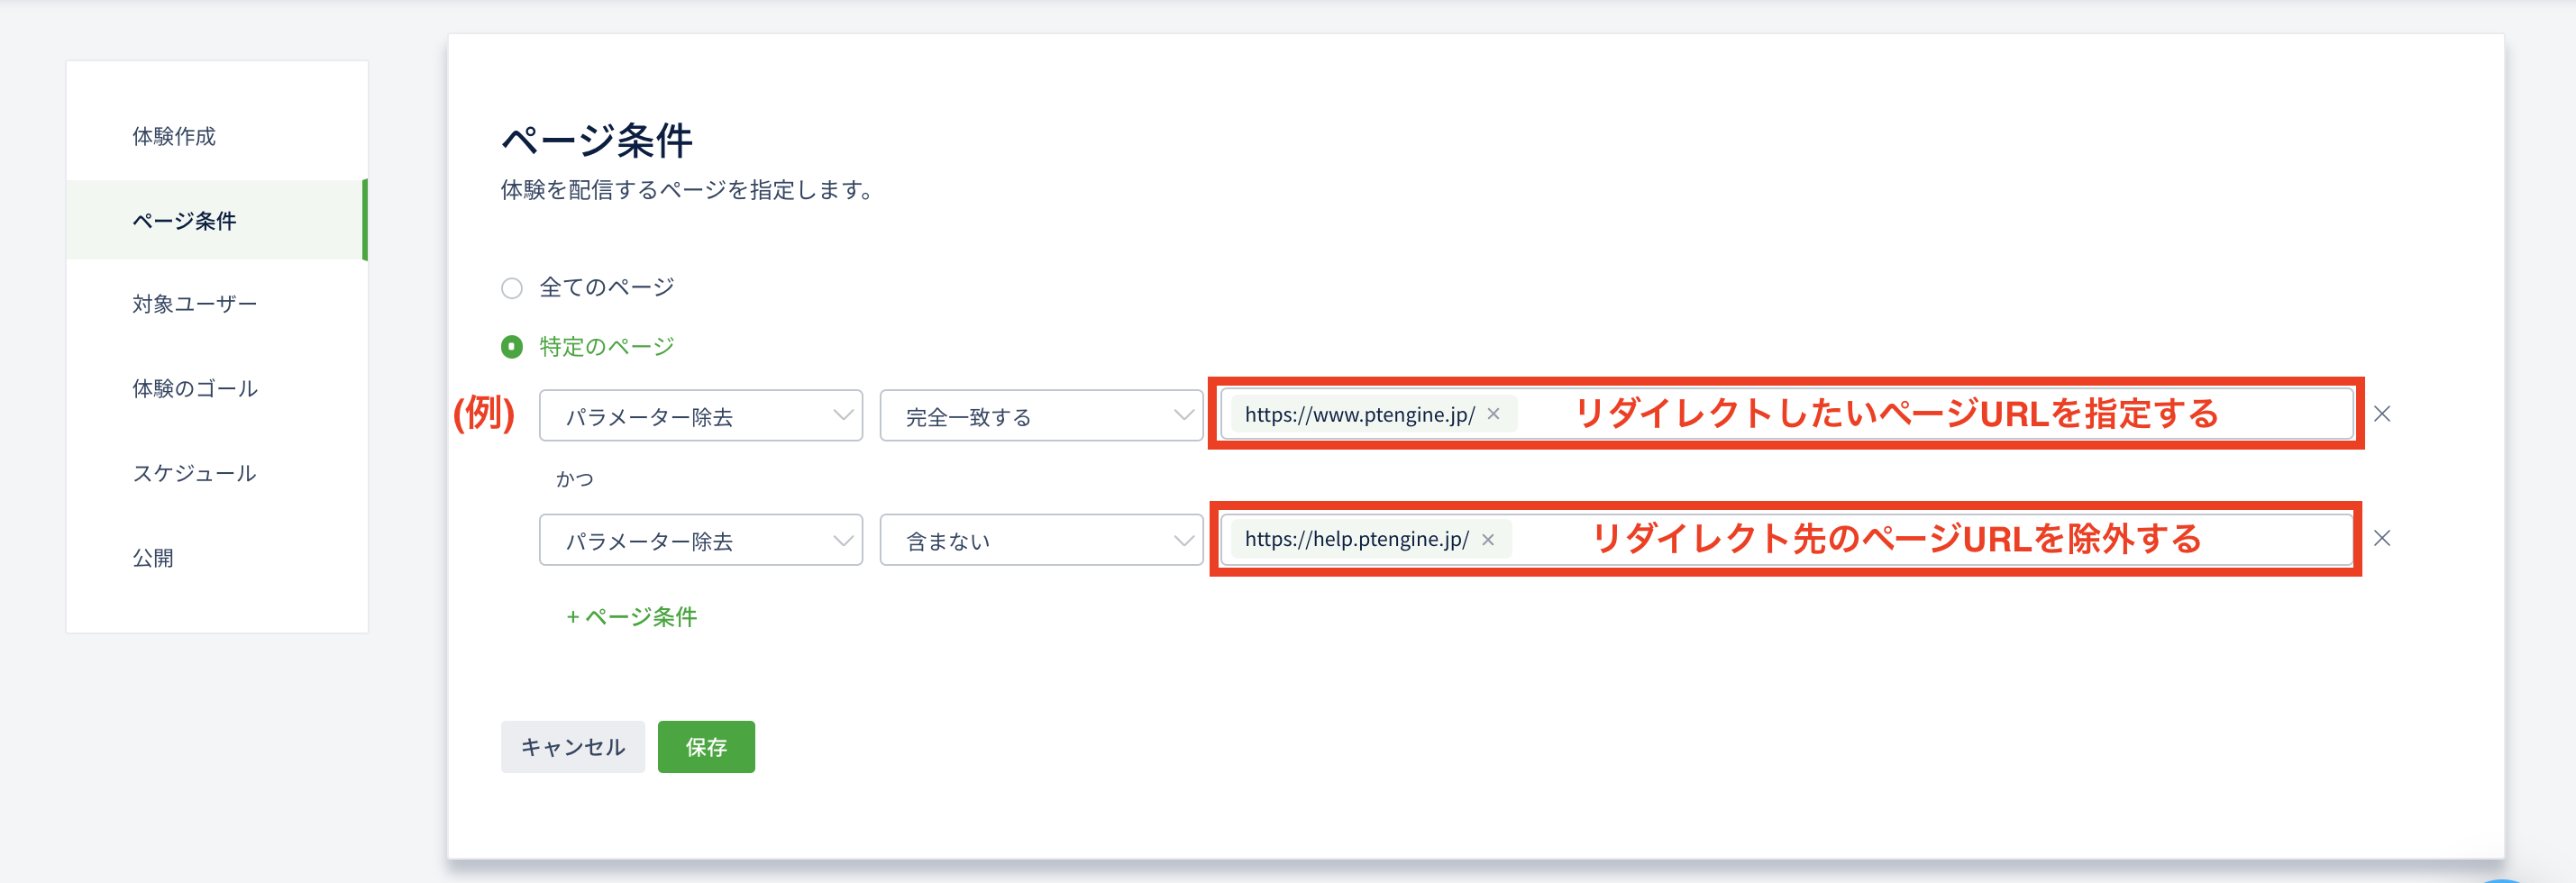2576x883 pixels.
Task: Click the https://www.ptengine.jp/ tag text
Action: pyautogui.click(x=1359, y=414)
